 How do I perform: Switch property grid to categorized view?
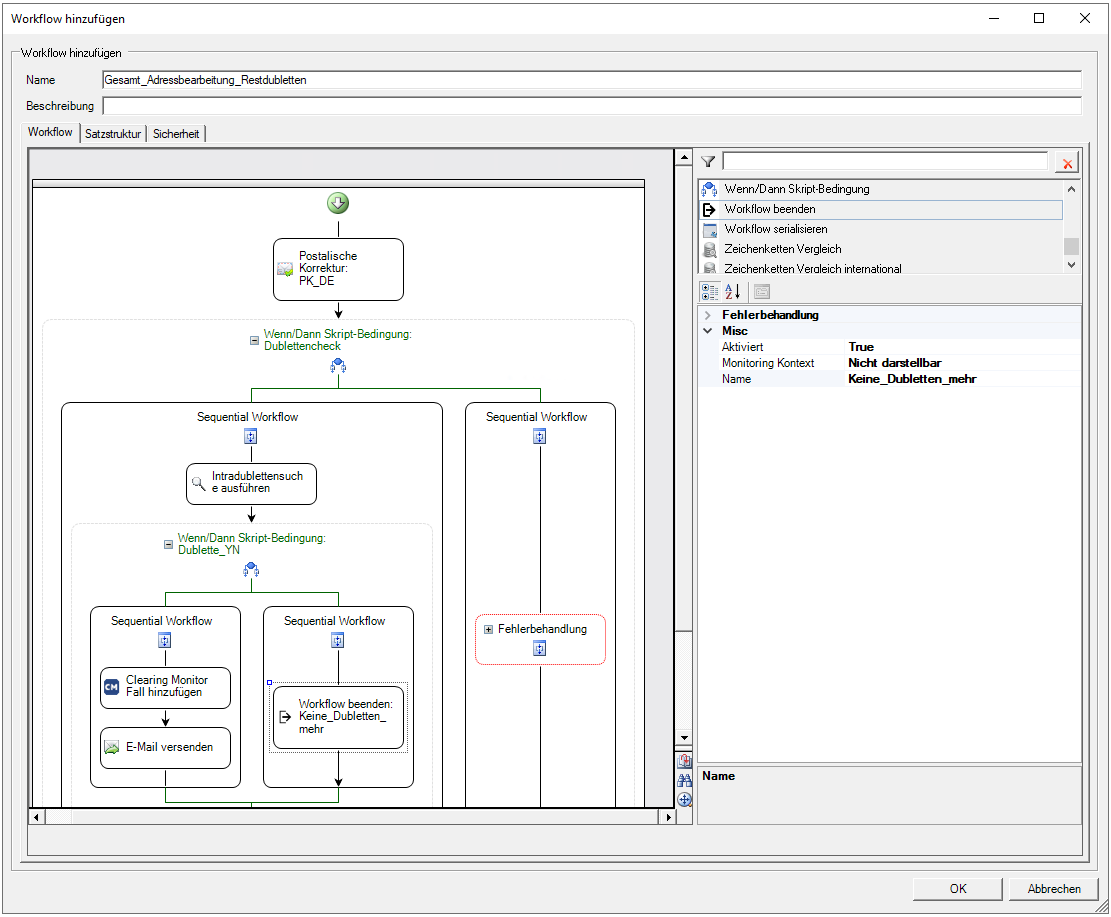point(710,291)
